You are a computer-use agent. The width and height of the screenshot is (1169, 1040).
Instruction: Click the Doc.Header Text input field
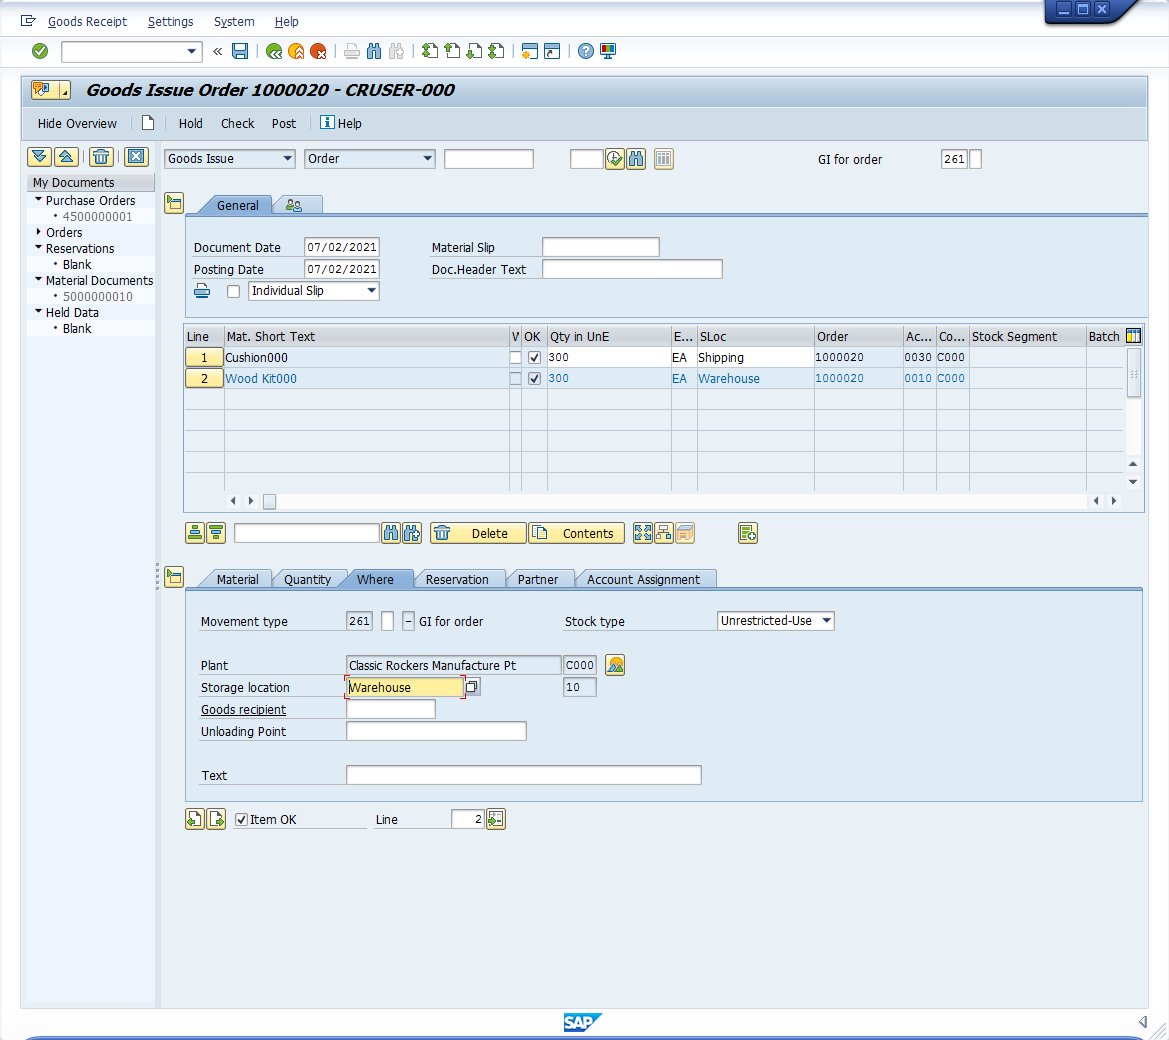pos(632,269)
